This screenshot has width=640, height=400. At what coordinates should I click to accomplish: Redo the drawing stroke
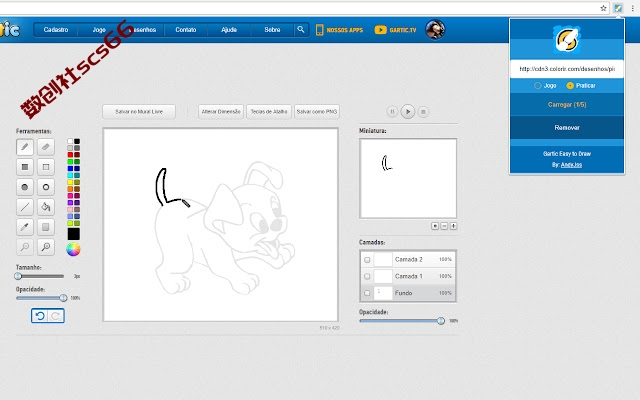tap(56, 316)
